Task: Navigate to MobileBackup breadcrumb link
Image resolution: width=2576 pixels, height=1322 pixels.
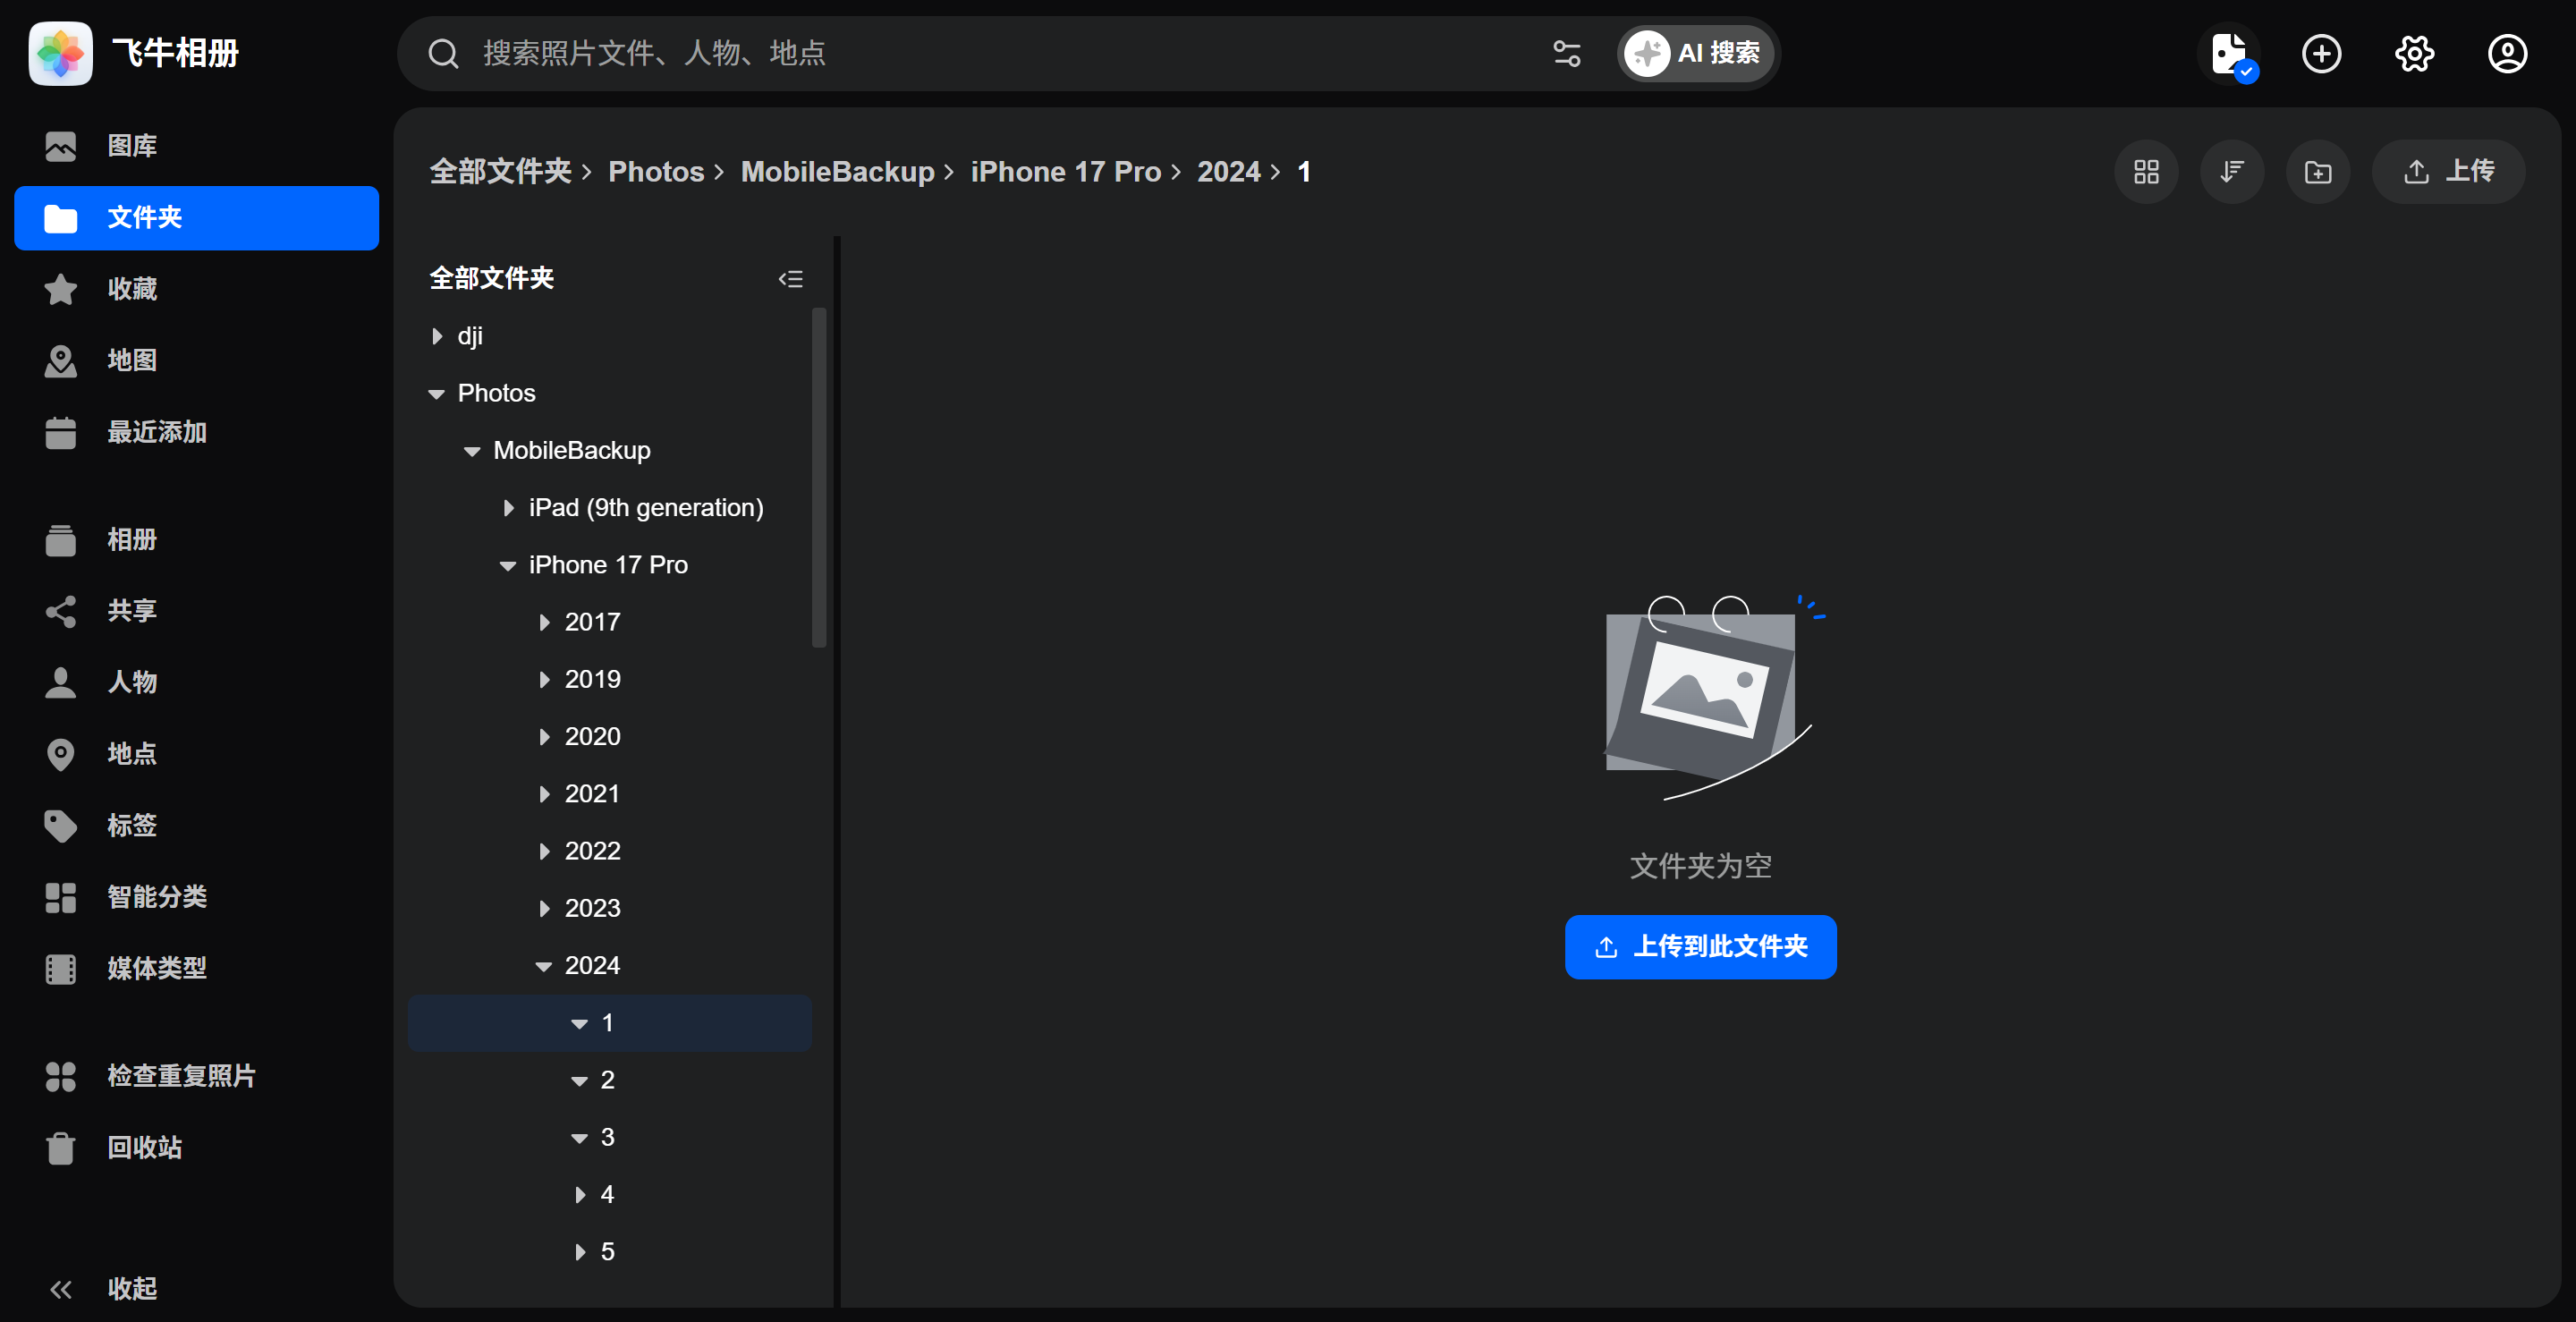Action: click(838, 172)
